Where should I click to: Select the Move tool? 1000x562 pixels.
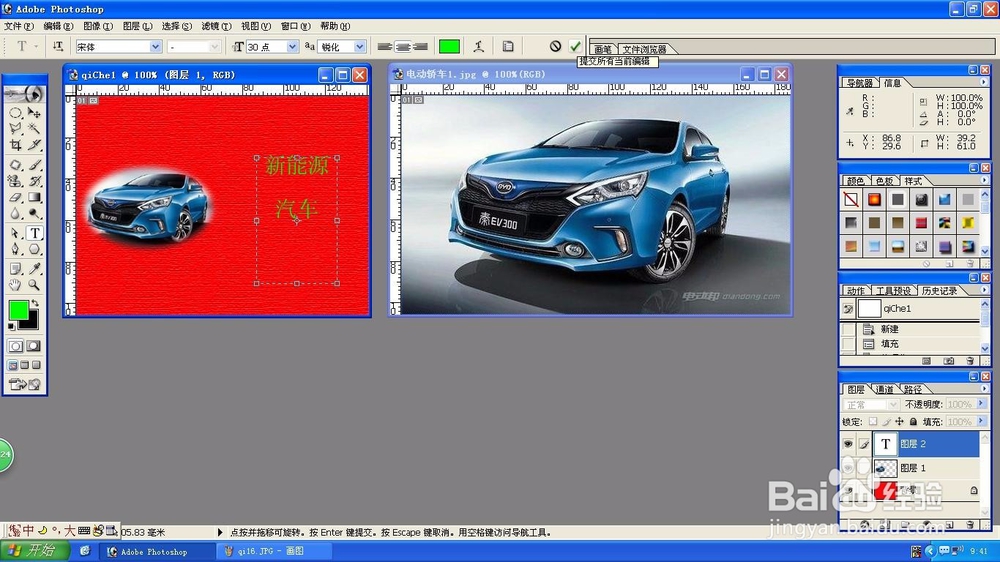tap(34, 113)
